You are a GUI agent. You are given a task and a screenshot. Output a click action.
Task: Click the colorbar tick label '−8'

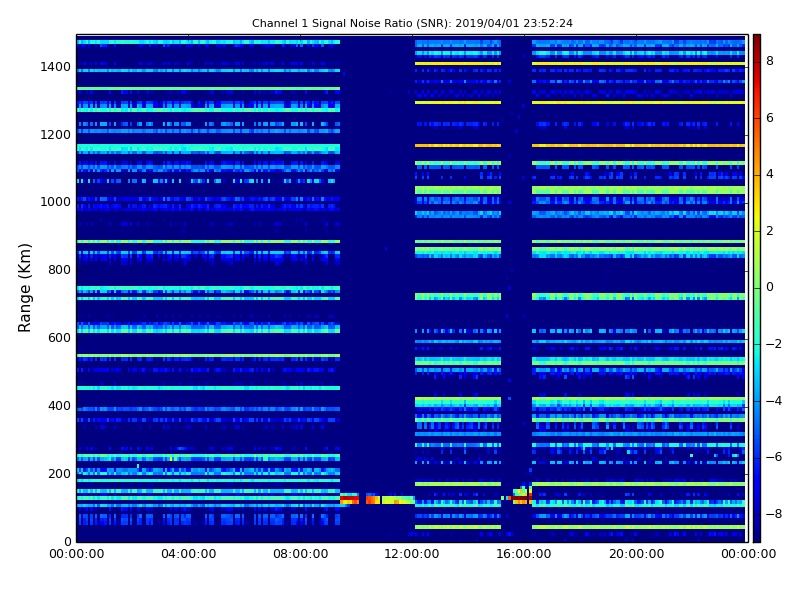773,514
